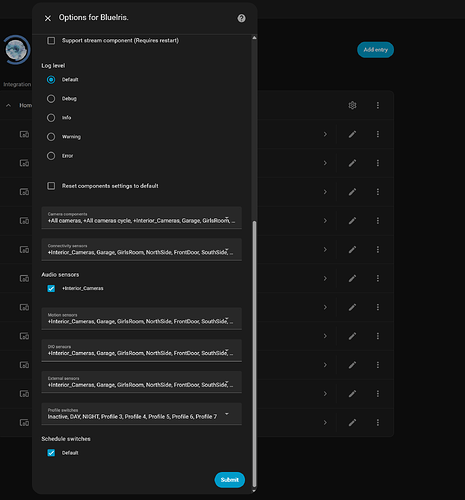Open first device row via right chevron
This screenshot has height=500, width=465.
pyautogui.click(x=325, y=134)
